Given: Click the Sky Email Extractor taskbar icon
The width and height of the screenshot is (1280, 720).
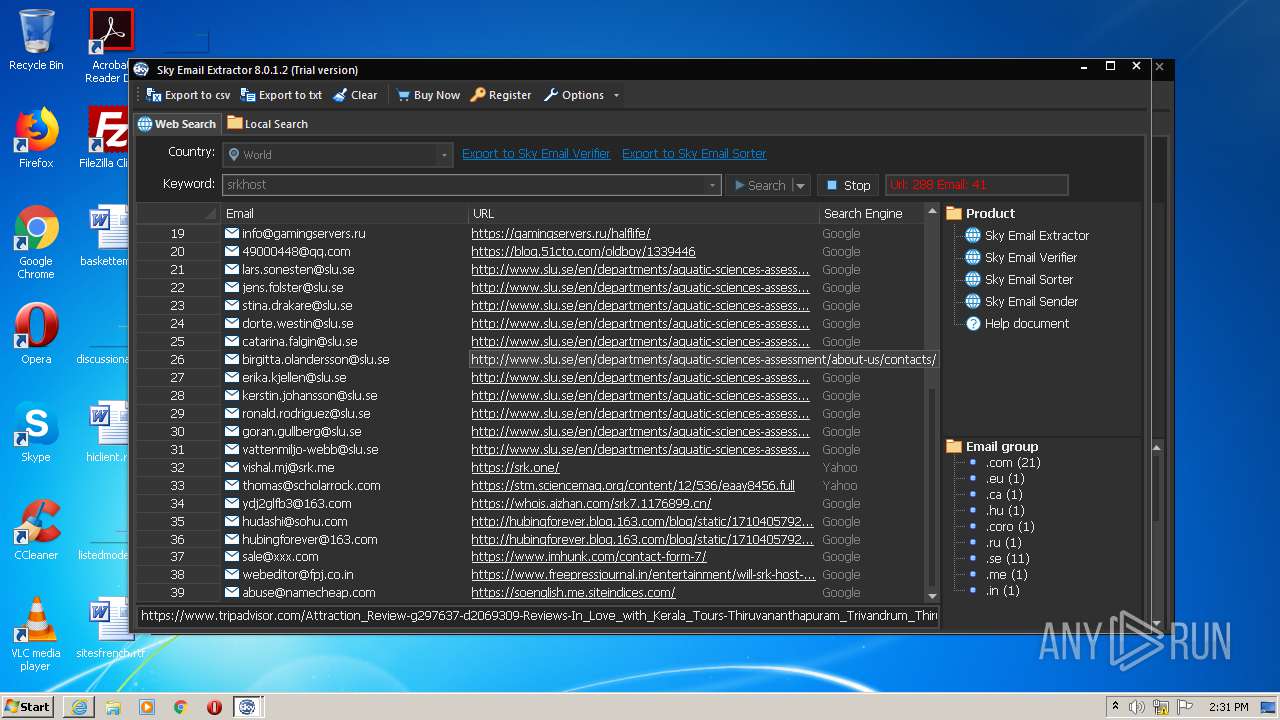Looking at the screenshot, I should click(x=247, y=707).
